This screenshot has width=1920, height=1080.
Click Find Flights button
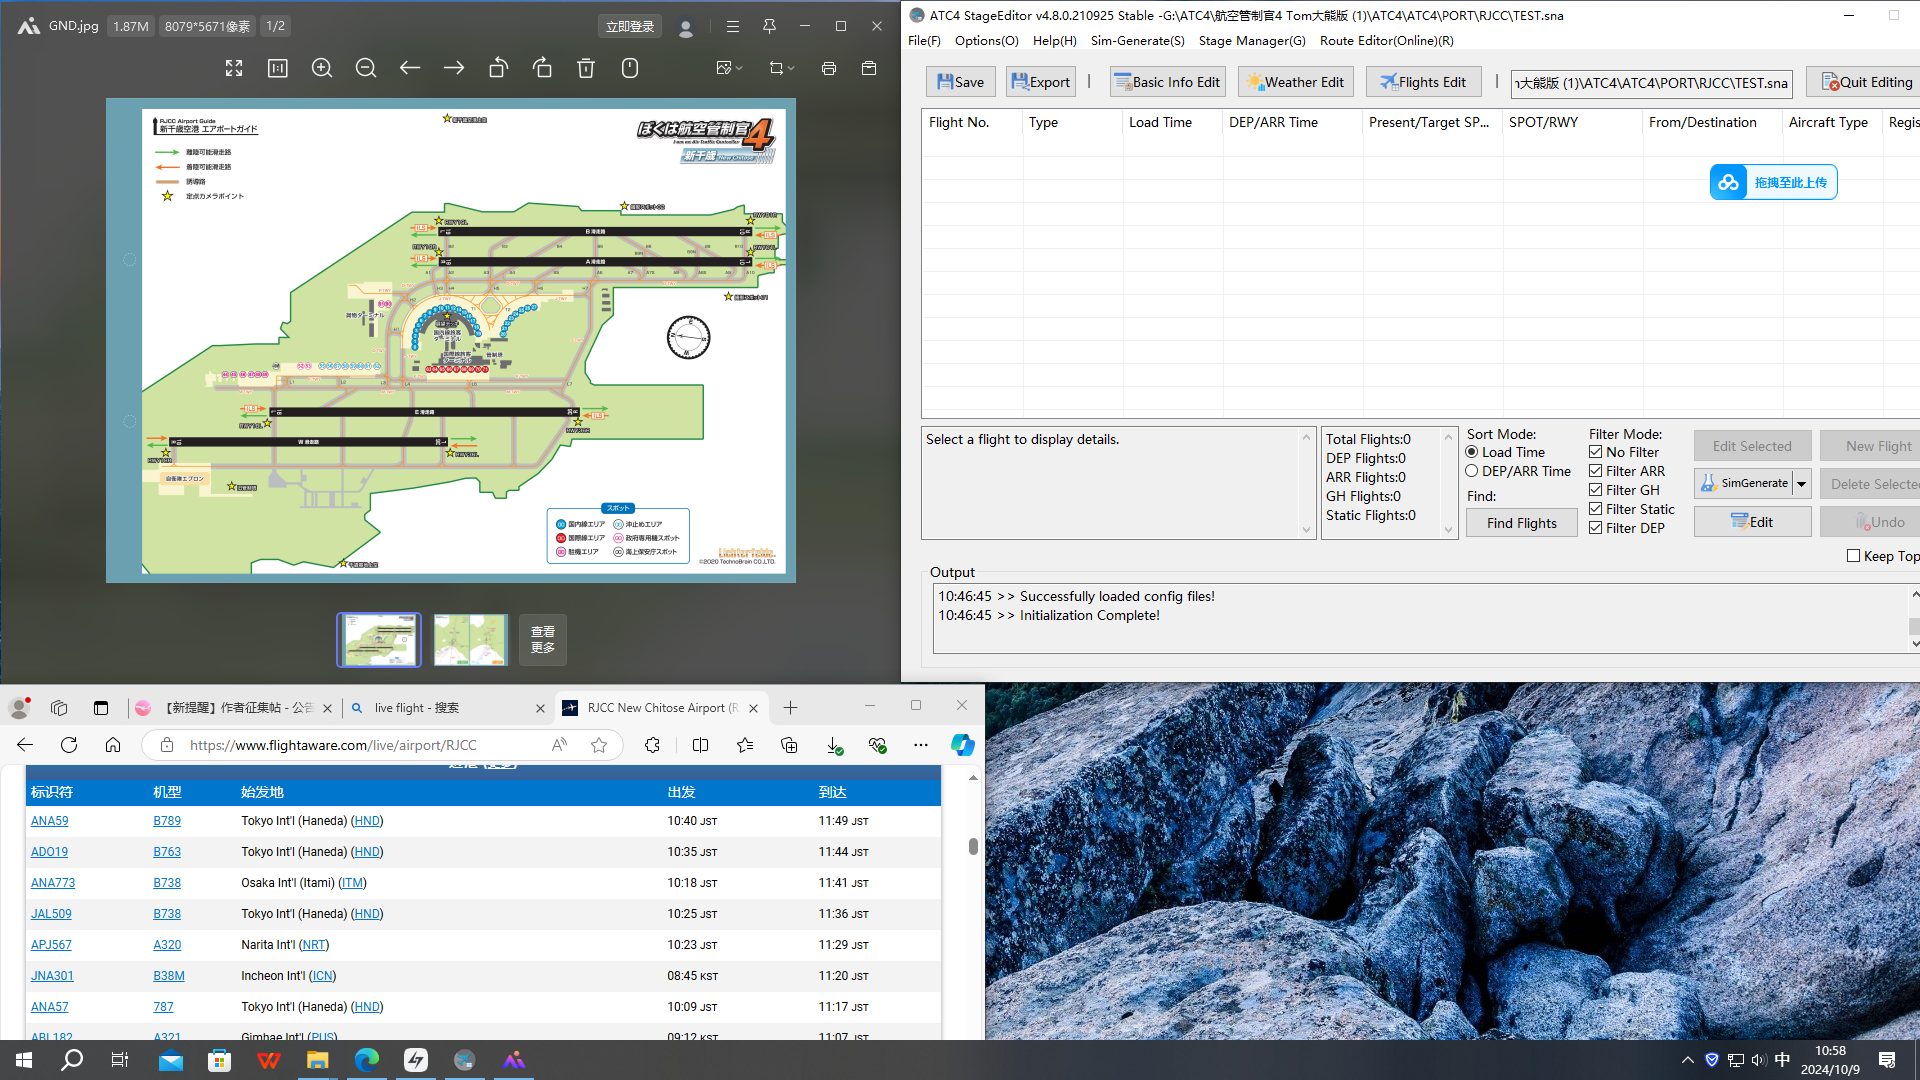click(x=1521, y=523)
